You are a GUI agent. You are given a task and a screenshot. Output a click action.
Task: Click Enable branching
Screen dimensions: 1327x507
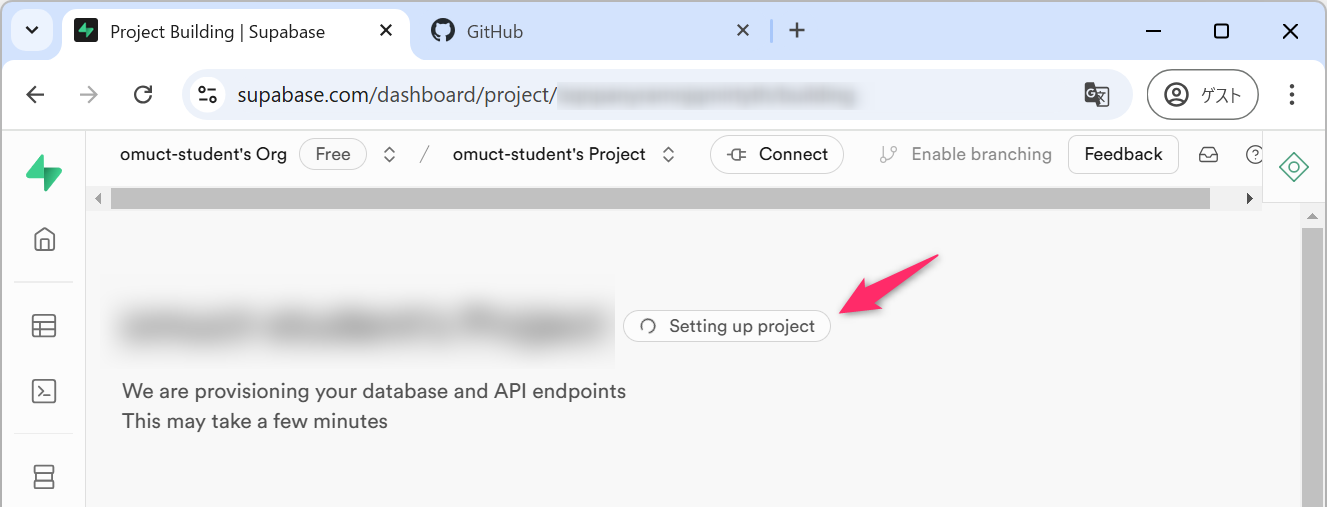966,155
